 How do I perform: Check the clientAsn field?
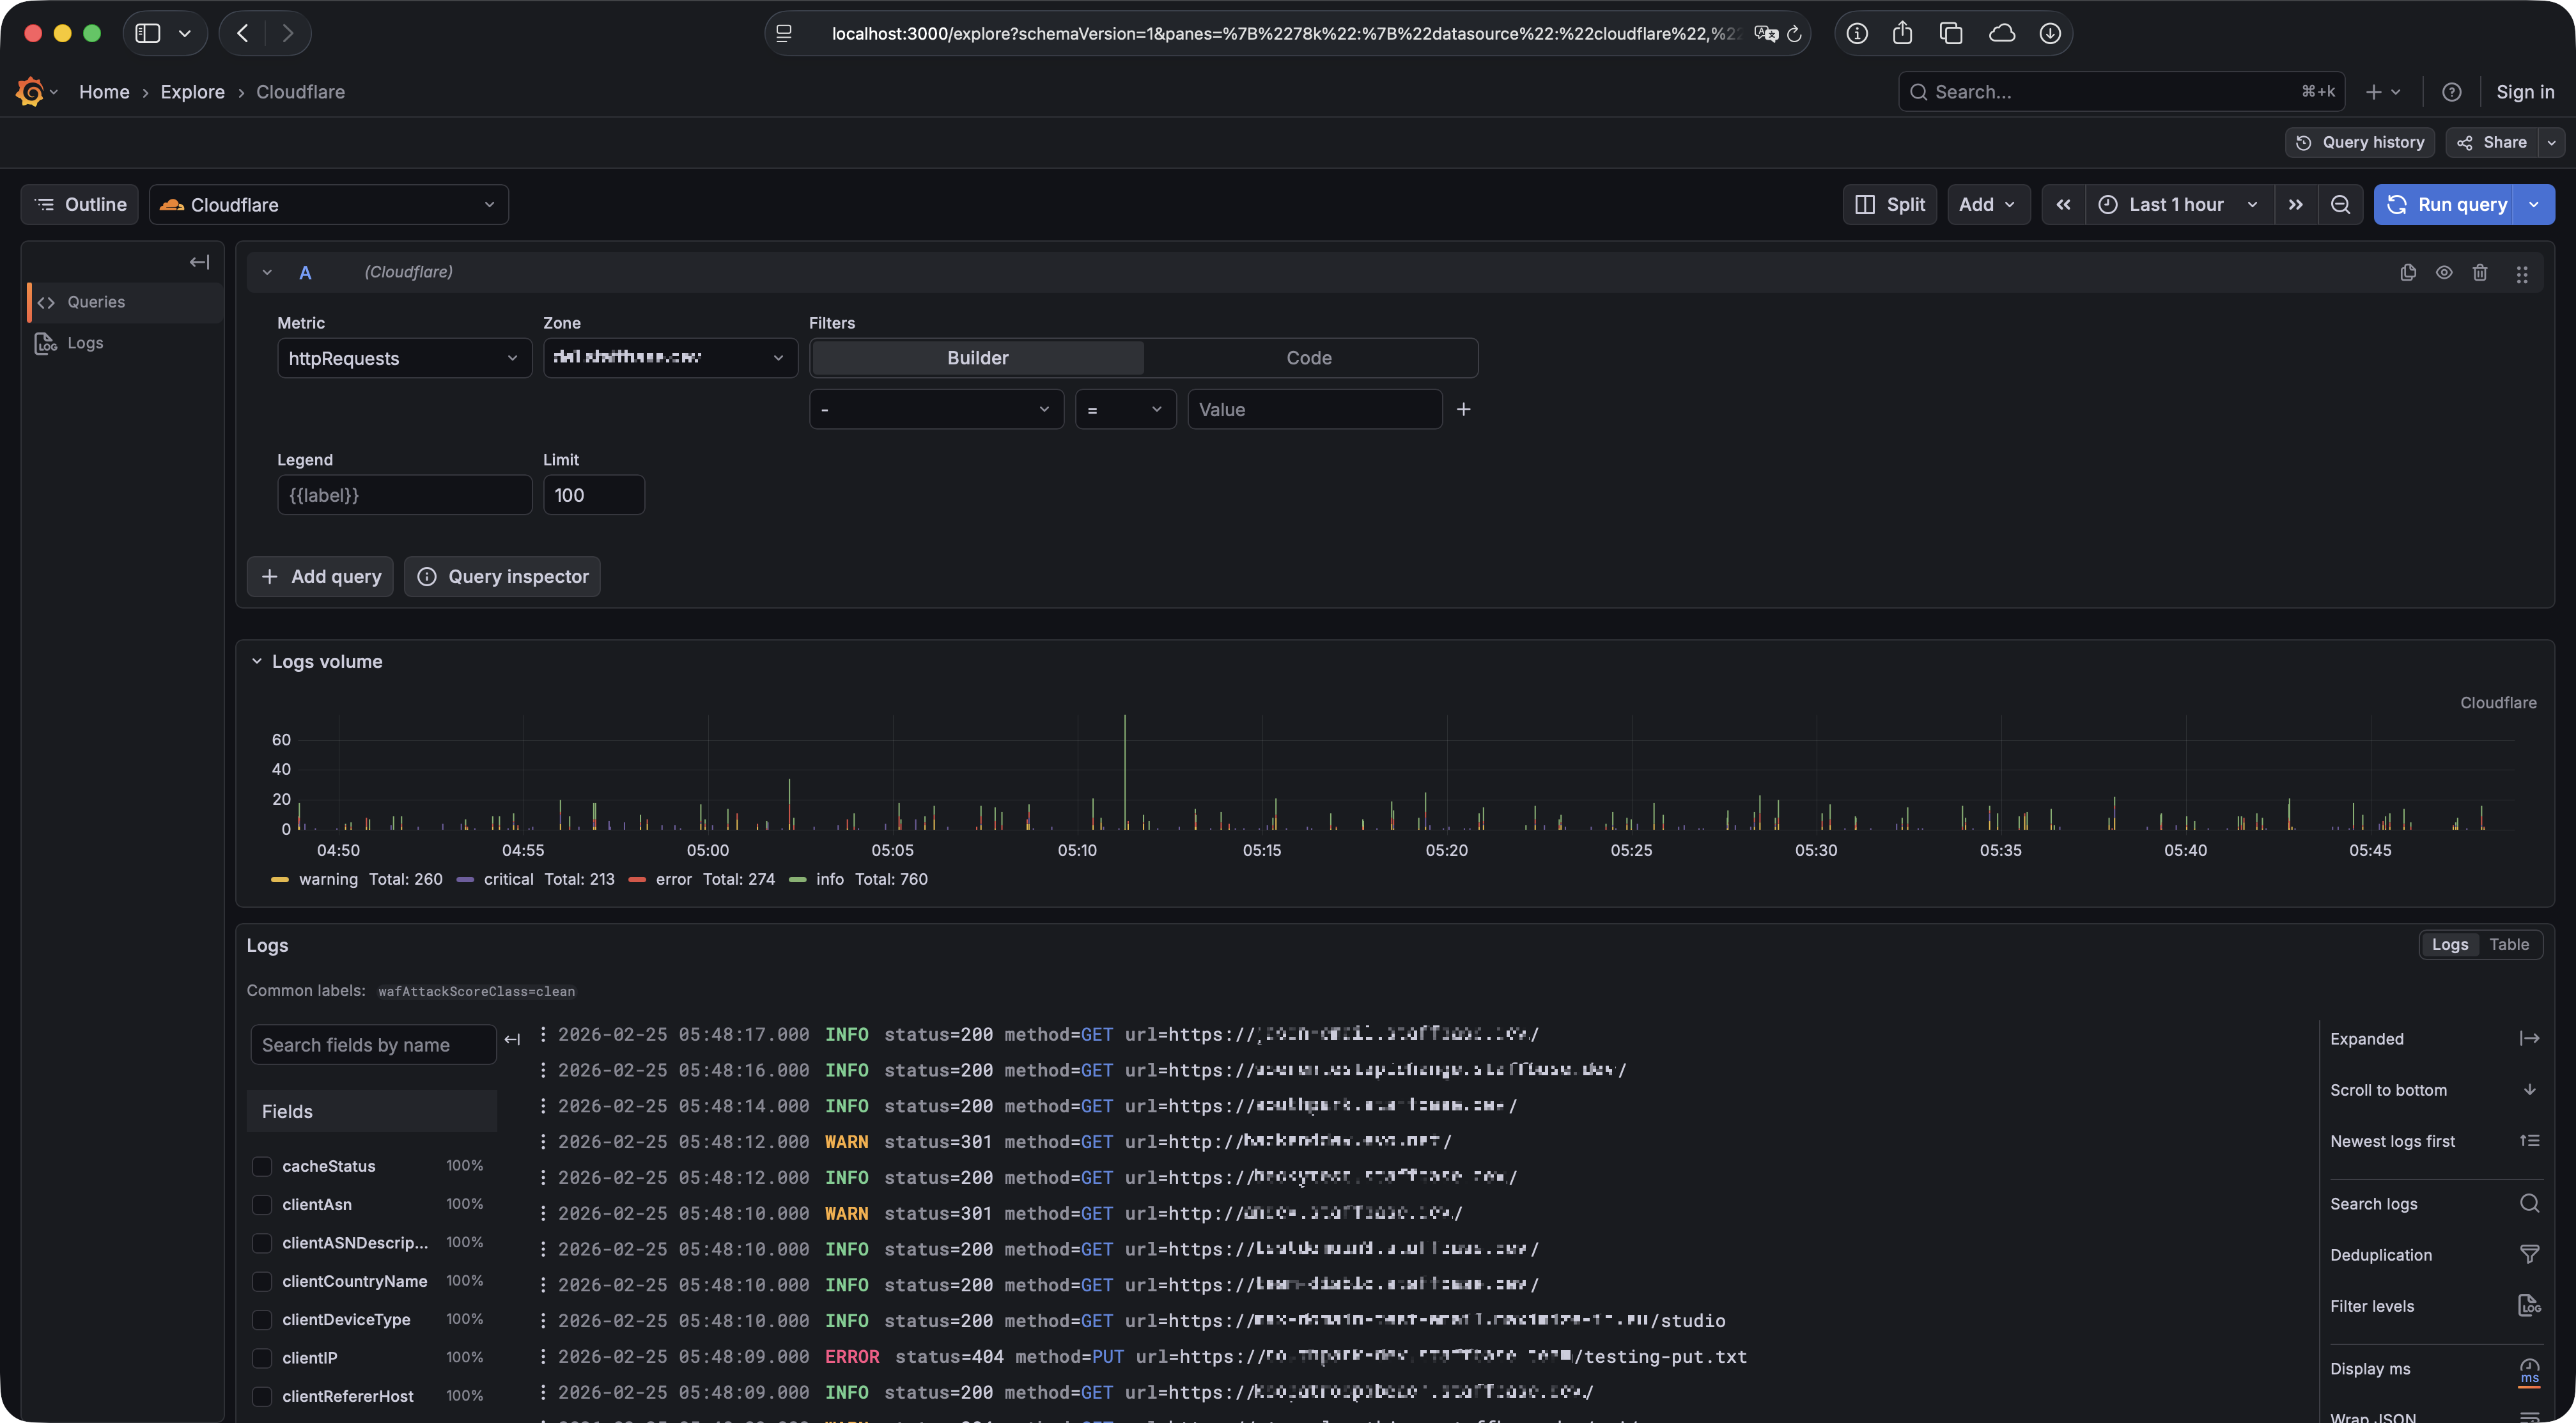[262, 1204]
